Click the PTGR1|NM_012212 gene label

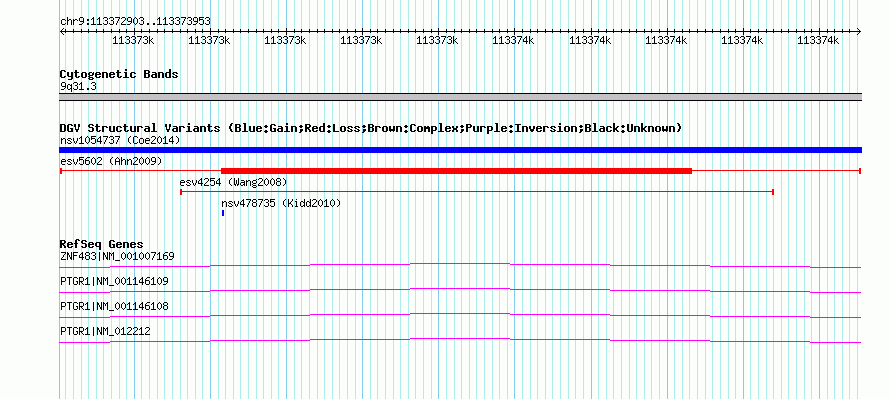[105, 331]
